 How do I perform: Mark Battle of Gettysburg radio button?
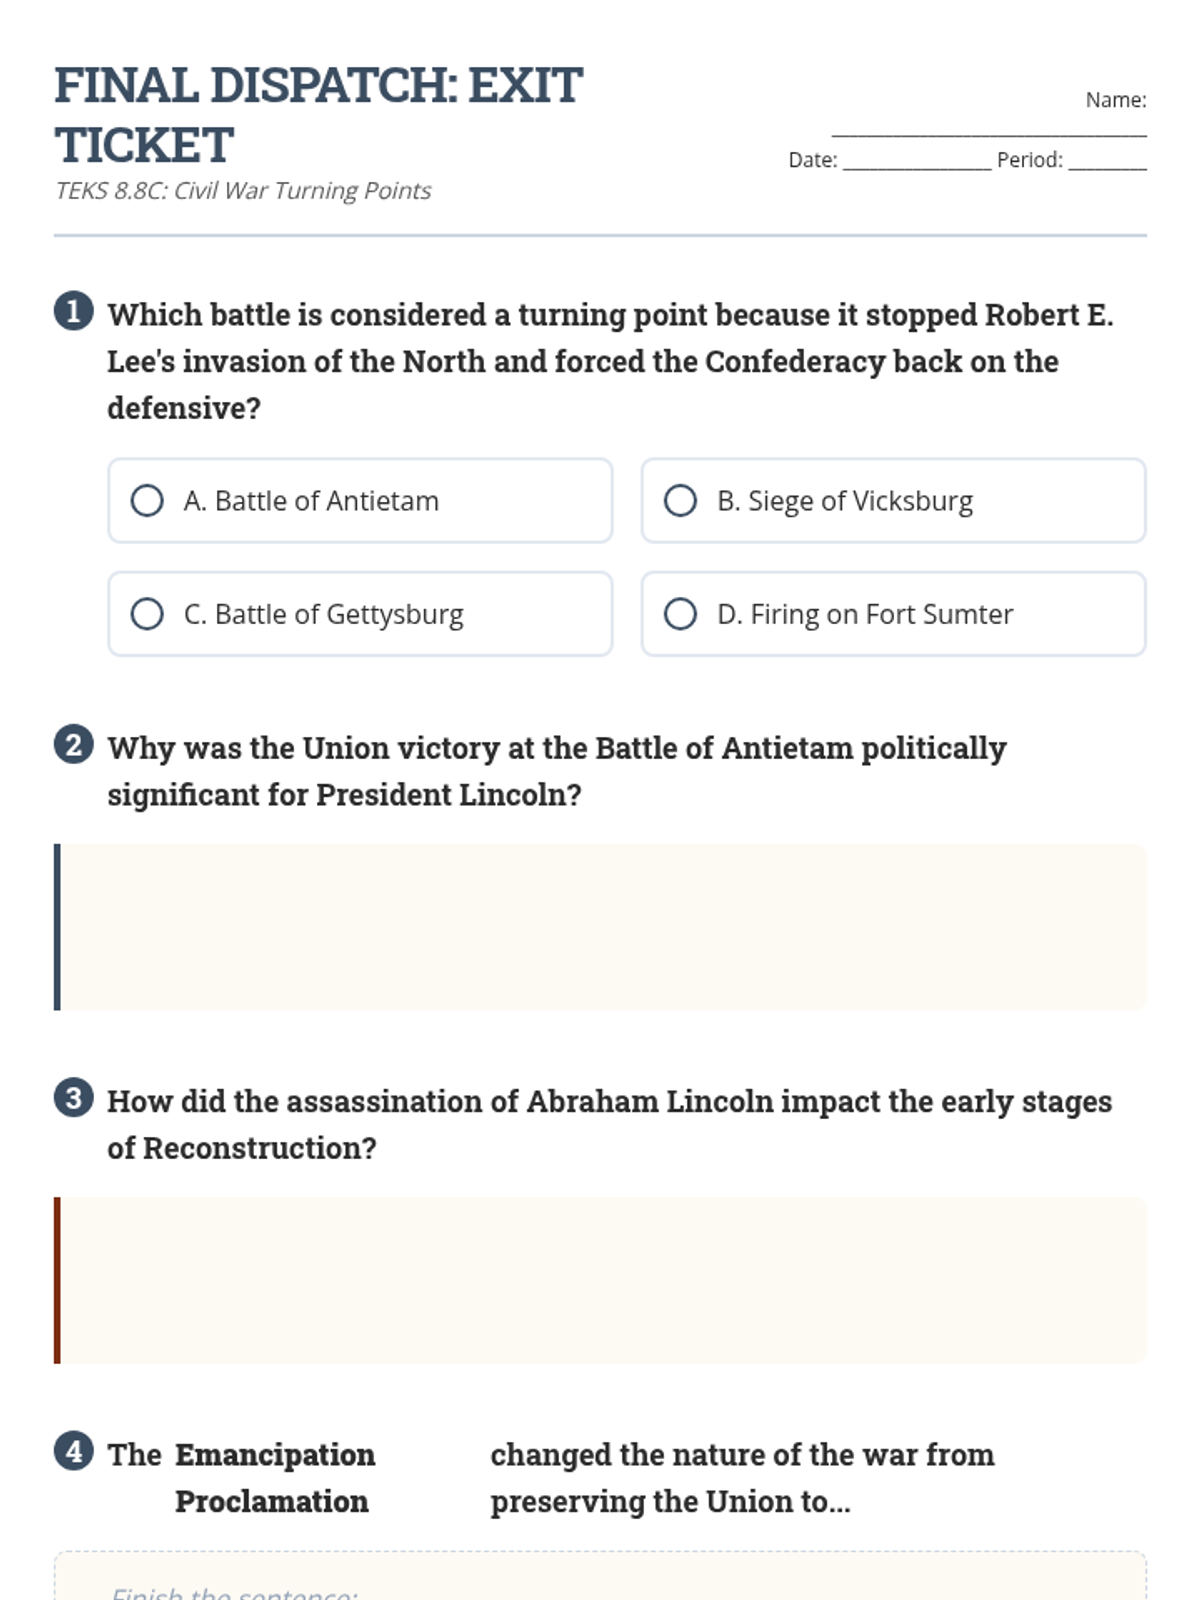(x=147, y=614)
